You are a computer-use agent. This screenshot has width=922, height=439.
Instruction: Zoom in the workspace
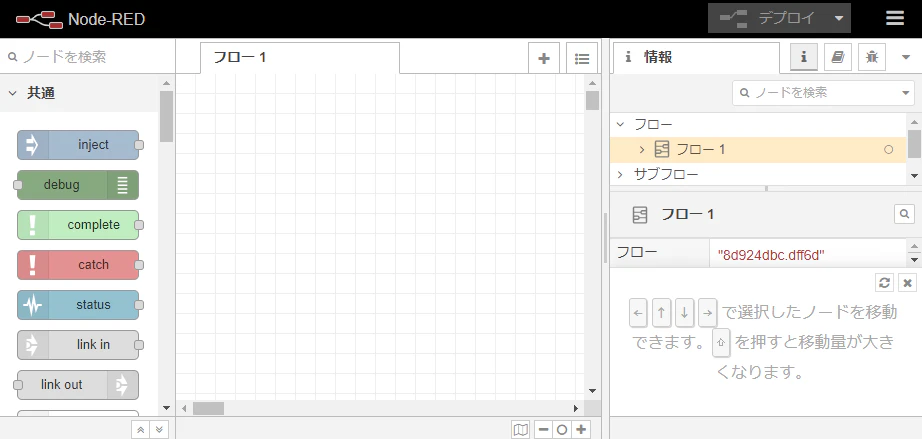click(x=581, y=430)
